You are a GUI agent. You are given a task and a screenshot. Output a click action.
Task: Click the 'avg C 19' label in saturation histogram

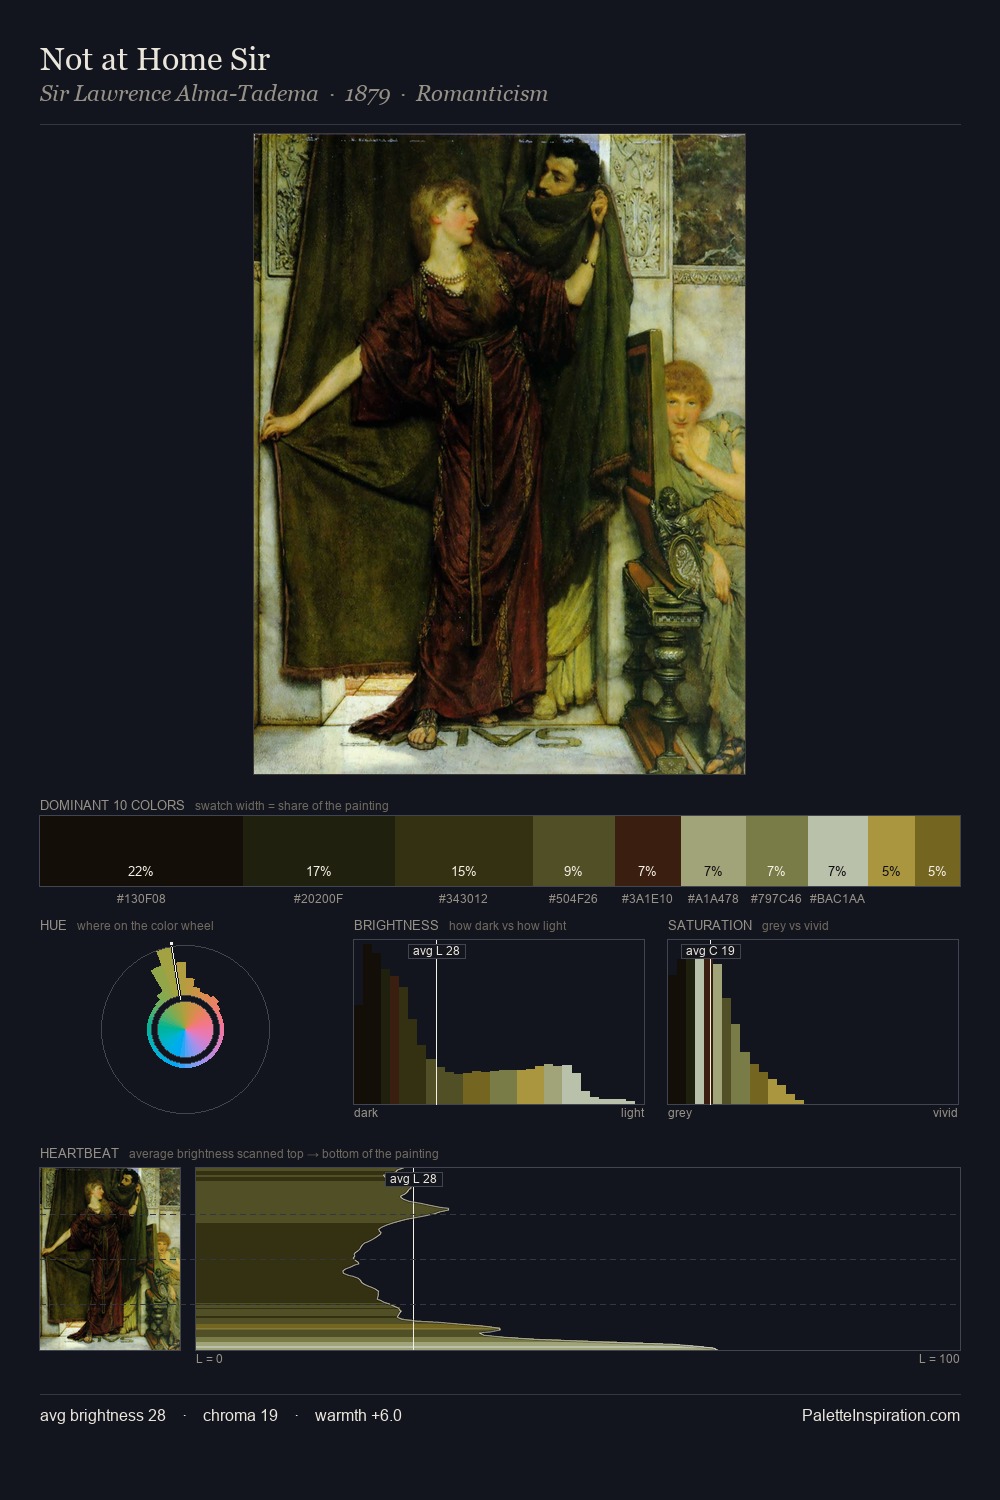tap(710, 951)
